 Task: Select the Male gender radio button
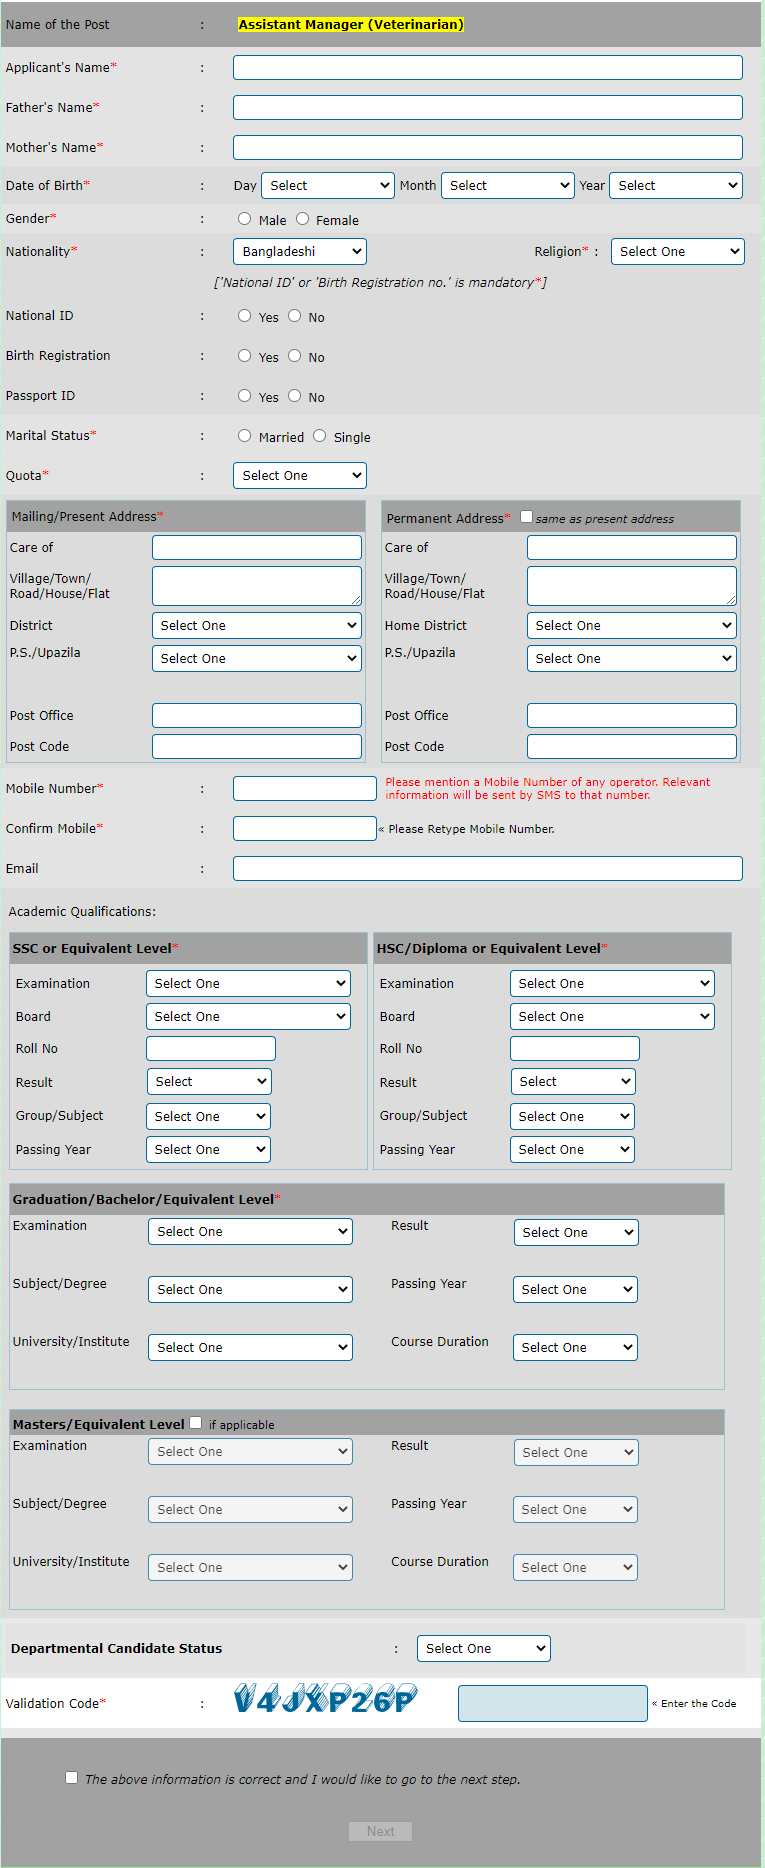(244, 219)
